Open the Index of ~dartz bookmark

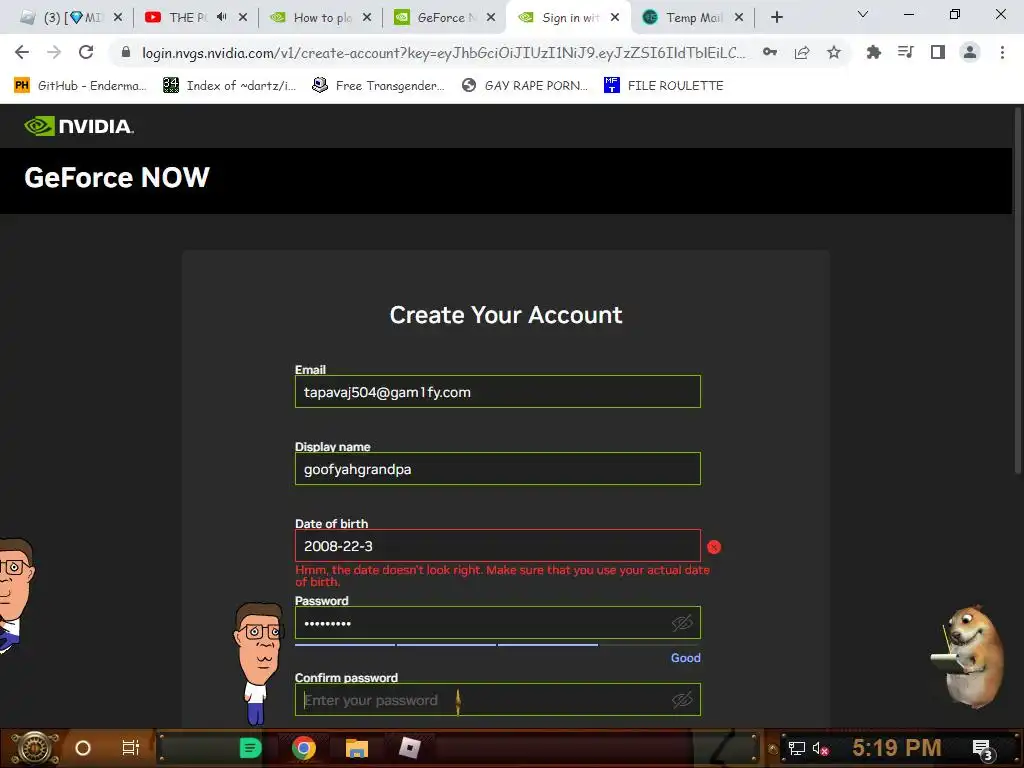pyautogui.click(x=229, y=86)
